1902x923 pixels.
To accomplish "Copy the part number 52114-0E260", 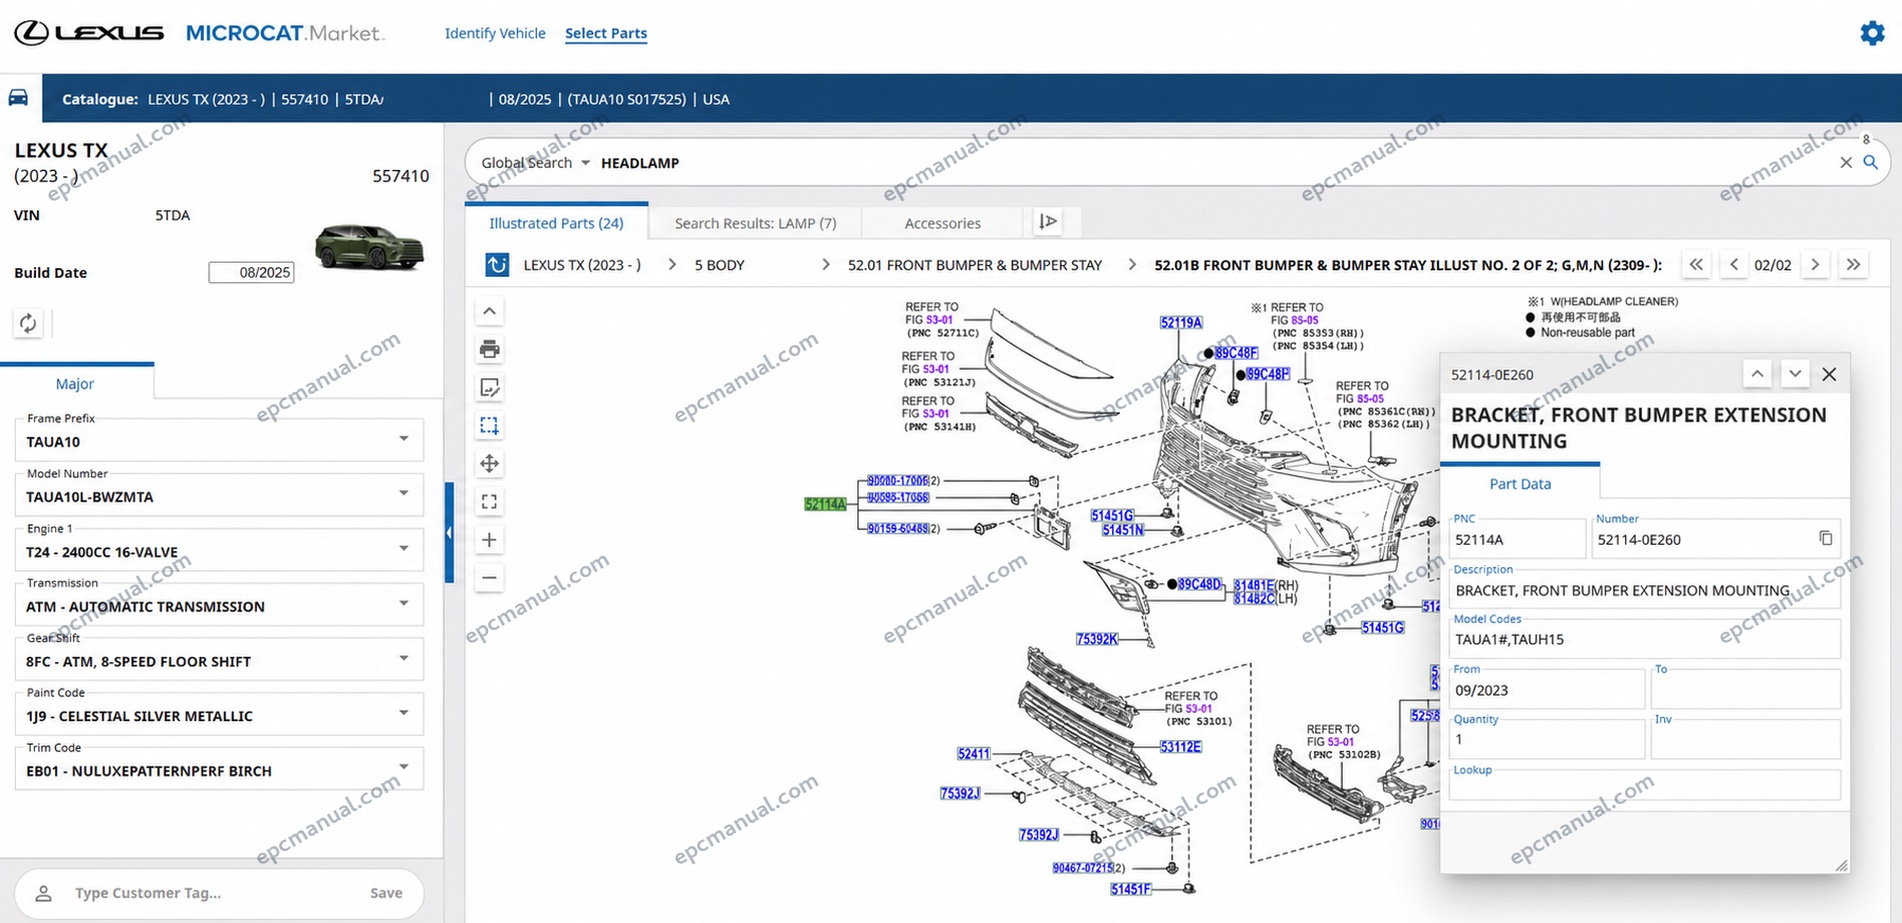I will point(1825,538).
